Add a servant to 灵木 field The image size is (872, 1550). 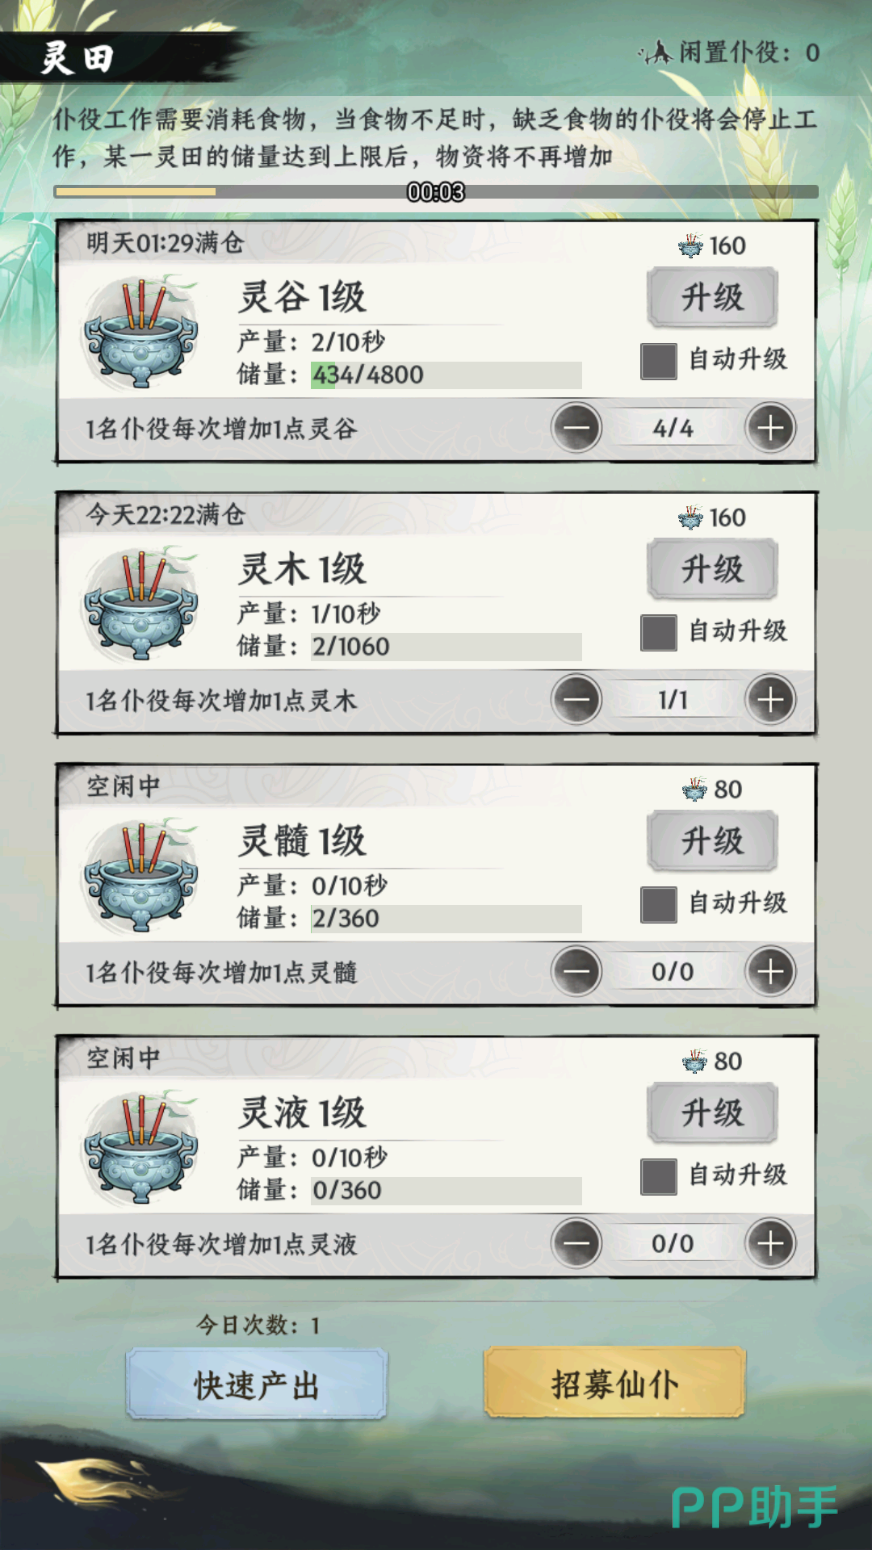coord(770,700)
